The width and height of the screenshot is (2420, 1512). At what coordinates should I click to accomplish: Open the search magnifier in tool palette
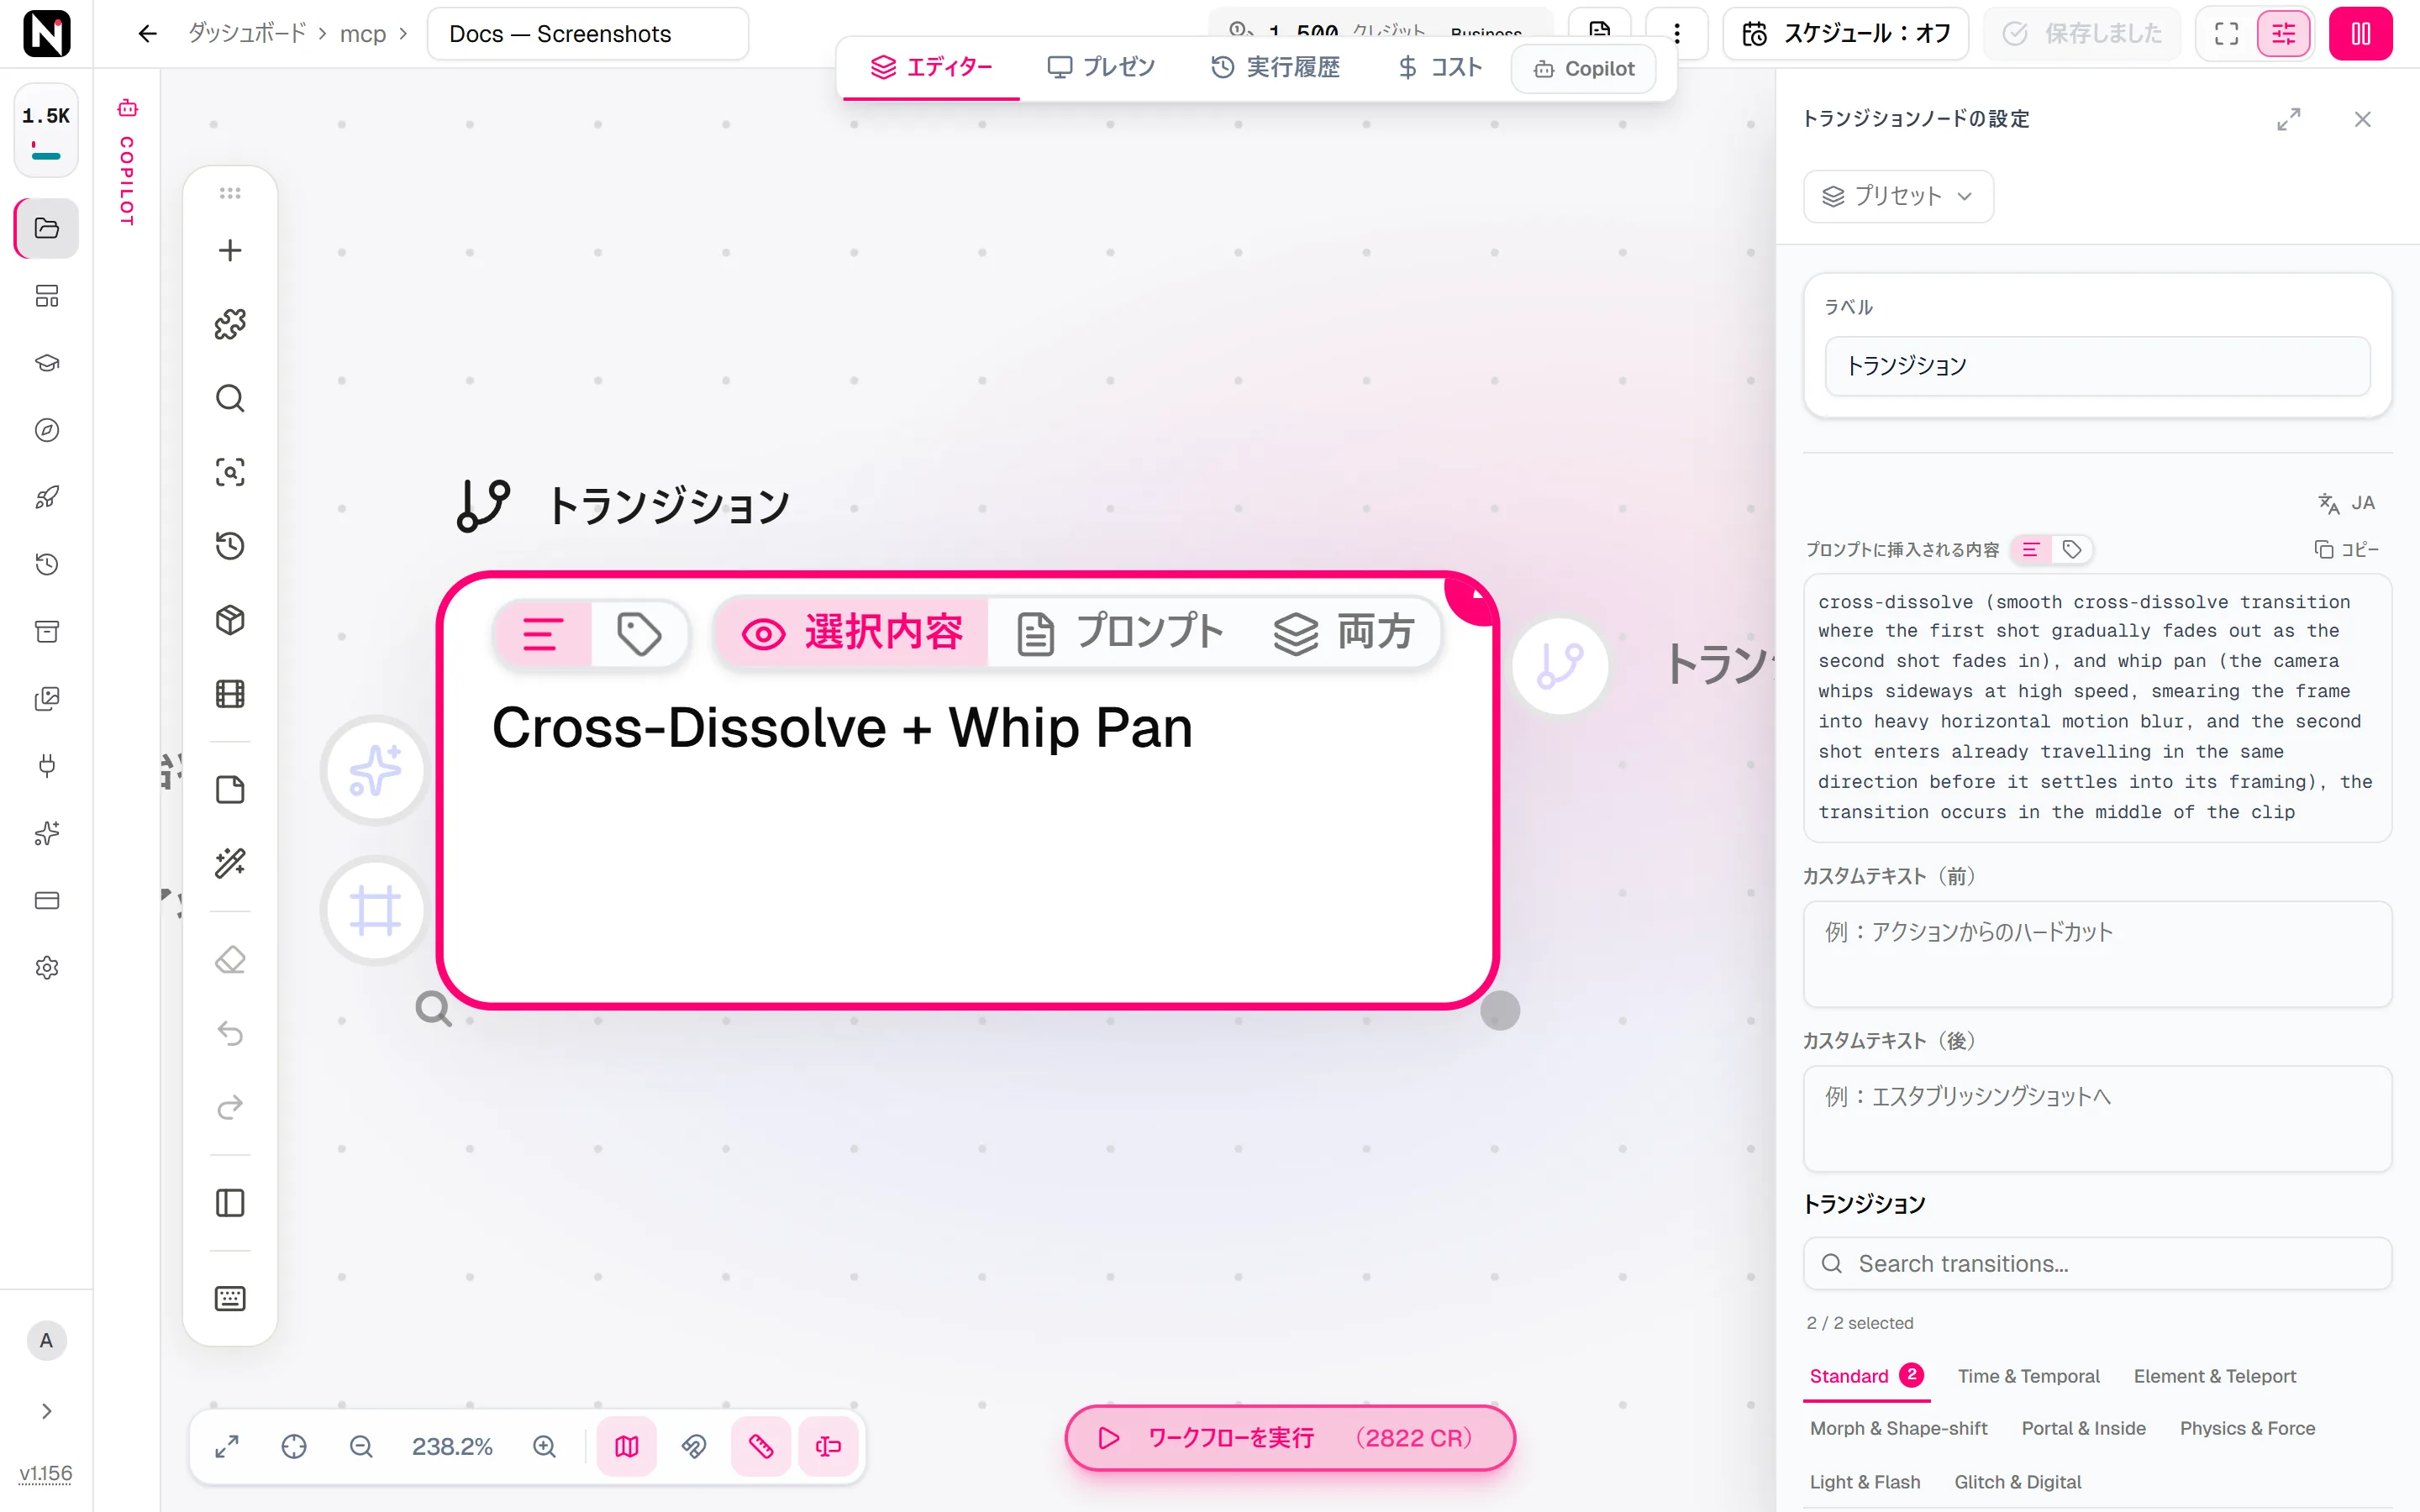230,398
